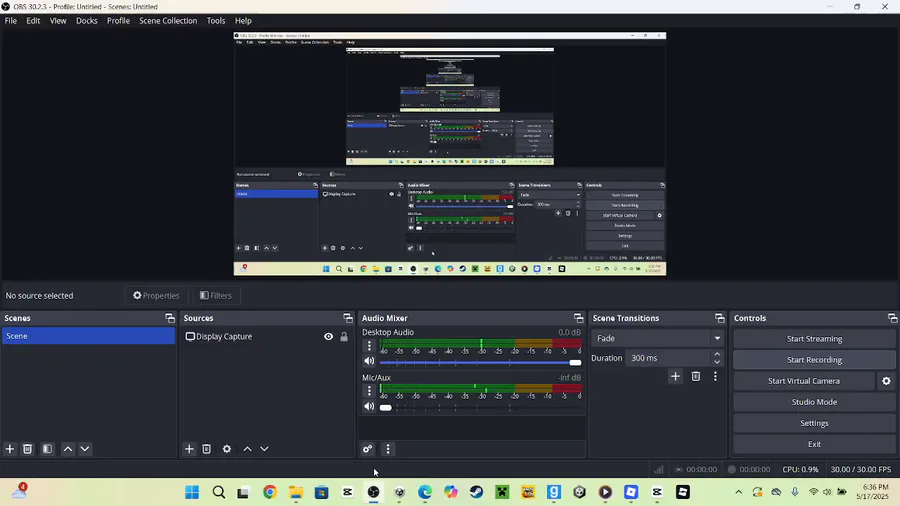Open the Edit menu
This screenshot has height=506, width=900.
[x=33, y=21]
